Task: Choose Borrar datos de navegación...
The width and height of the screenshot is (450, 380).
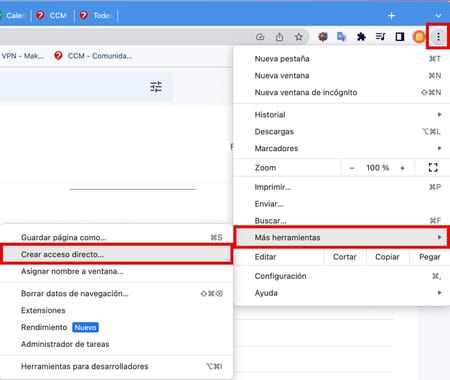Action: click(x=116, y=294)
